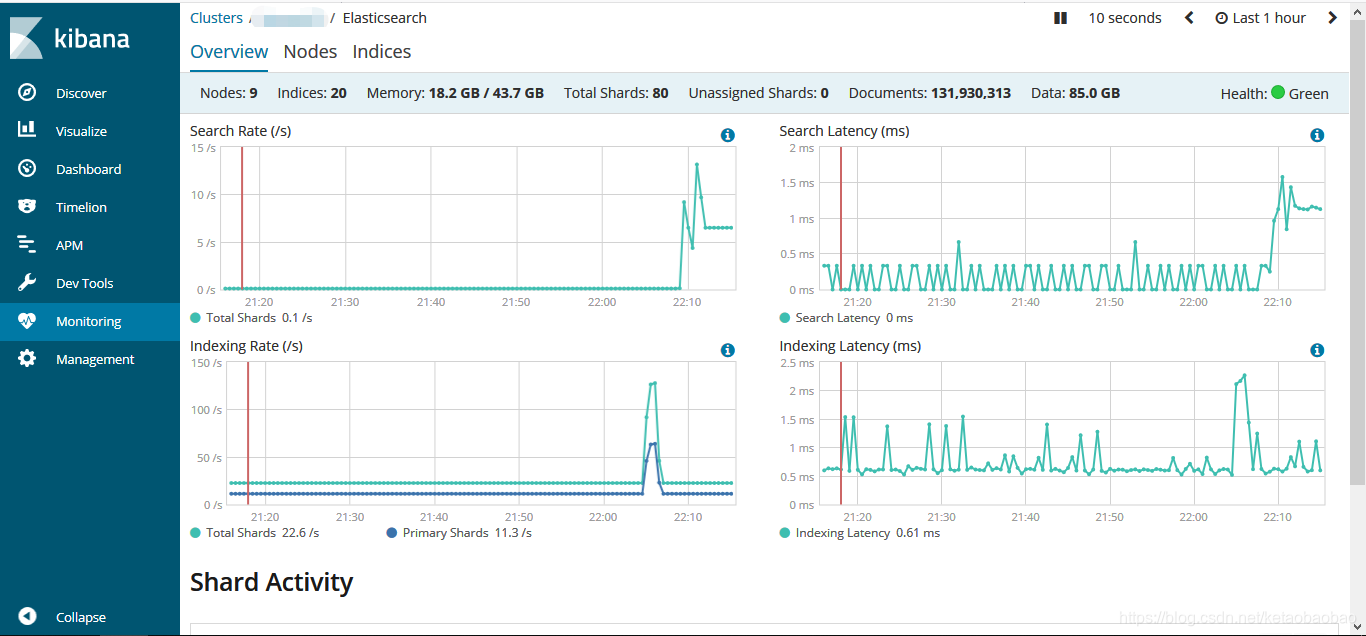Pause auto-refresh with pause icon

[x=1061, y=18]
